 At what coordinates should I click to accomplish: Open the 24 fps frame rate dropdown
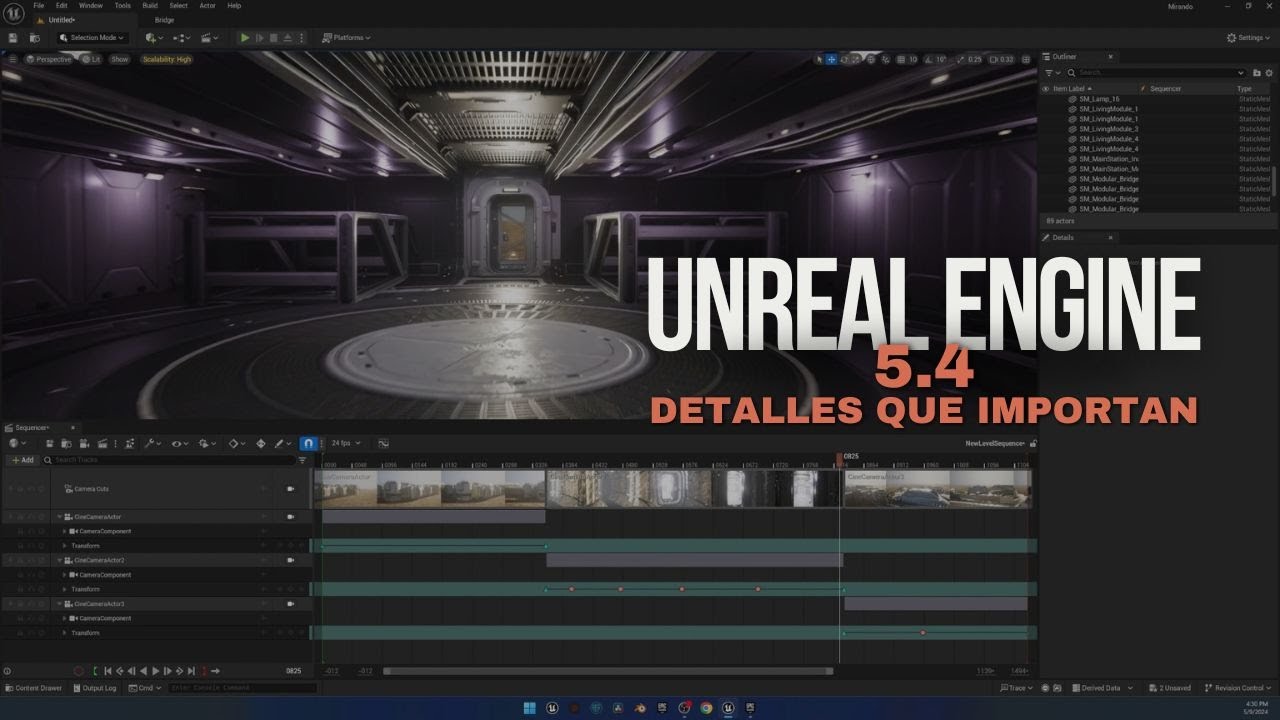[x=346, y=443]
